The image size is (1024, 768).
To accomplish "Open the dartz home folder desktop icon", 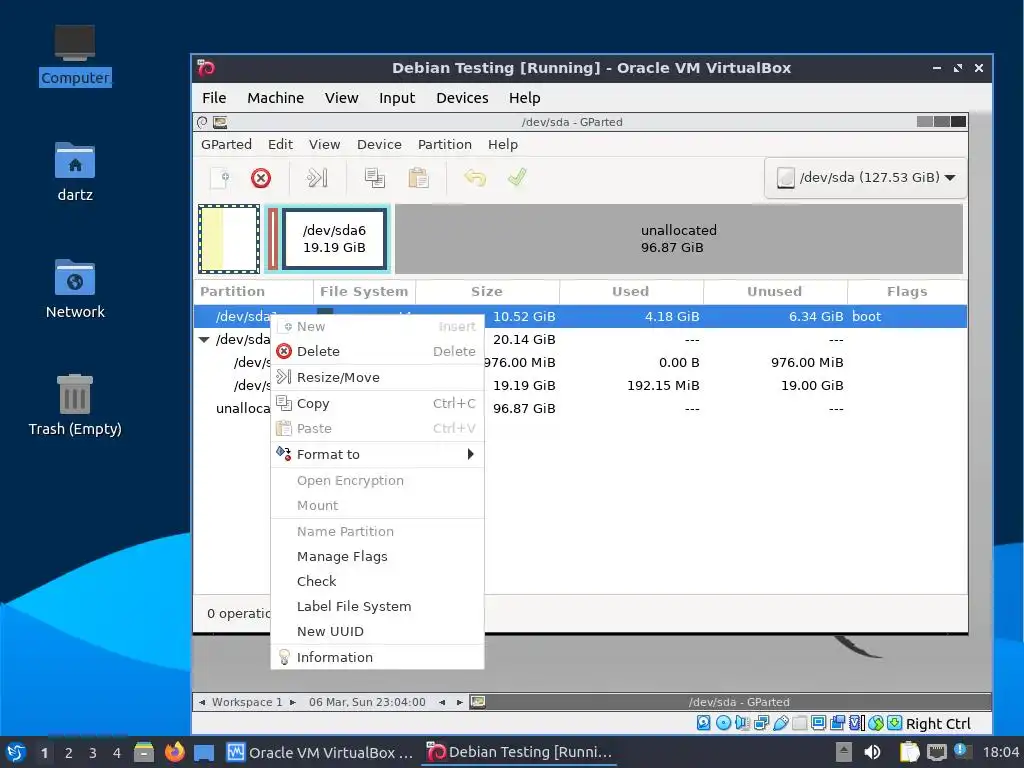I will [74, 171].
